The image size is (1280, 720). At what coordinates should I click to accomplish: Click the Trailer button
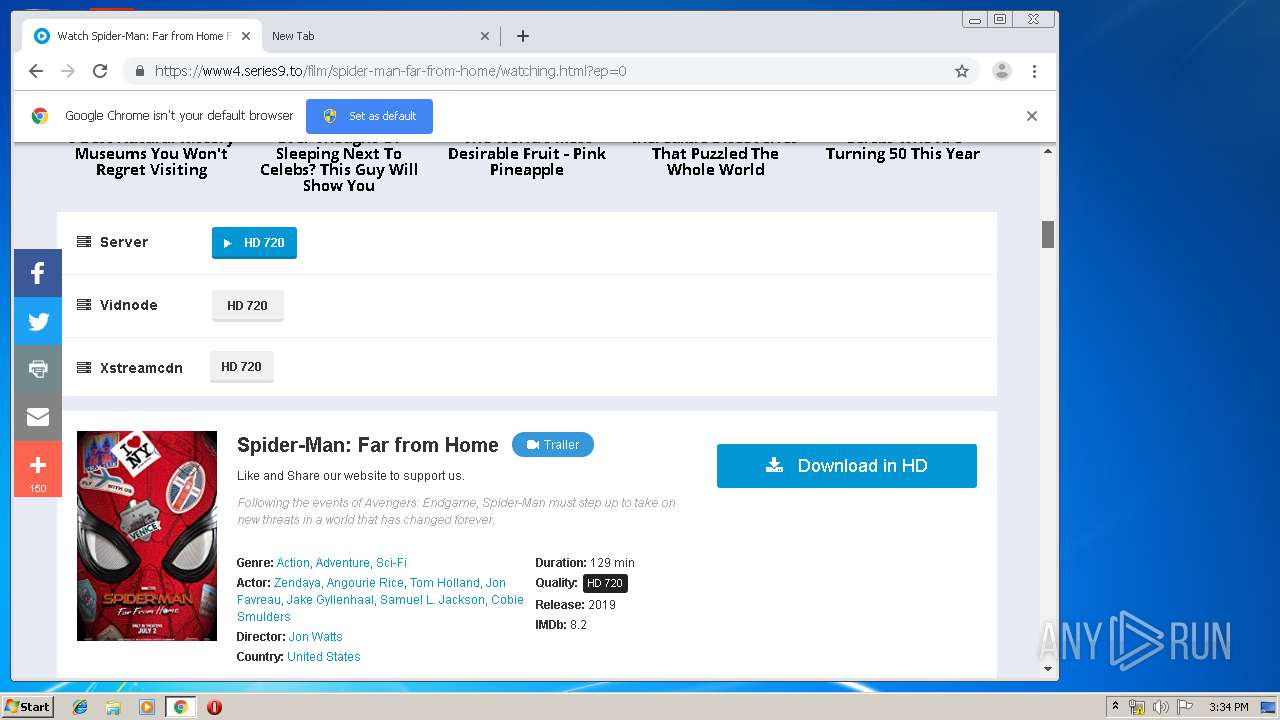[553, 445]
